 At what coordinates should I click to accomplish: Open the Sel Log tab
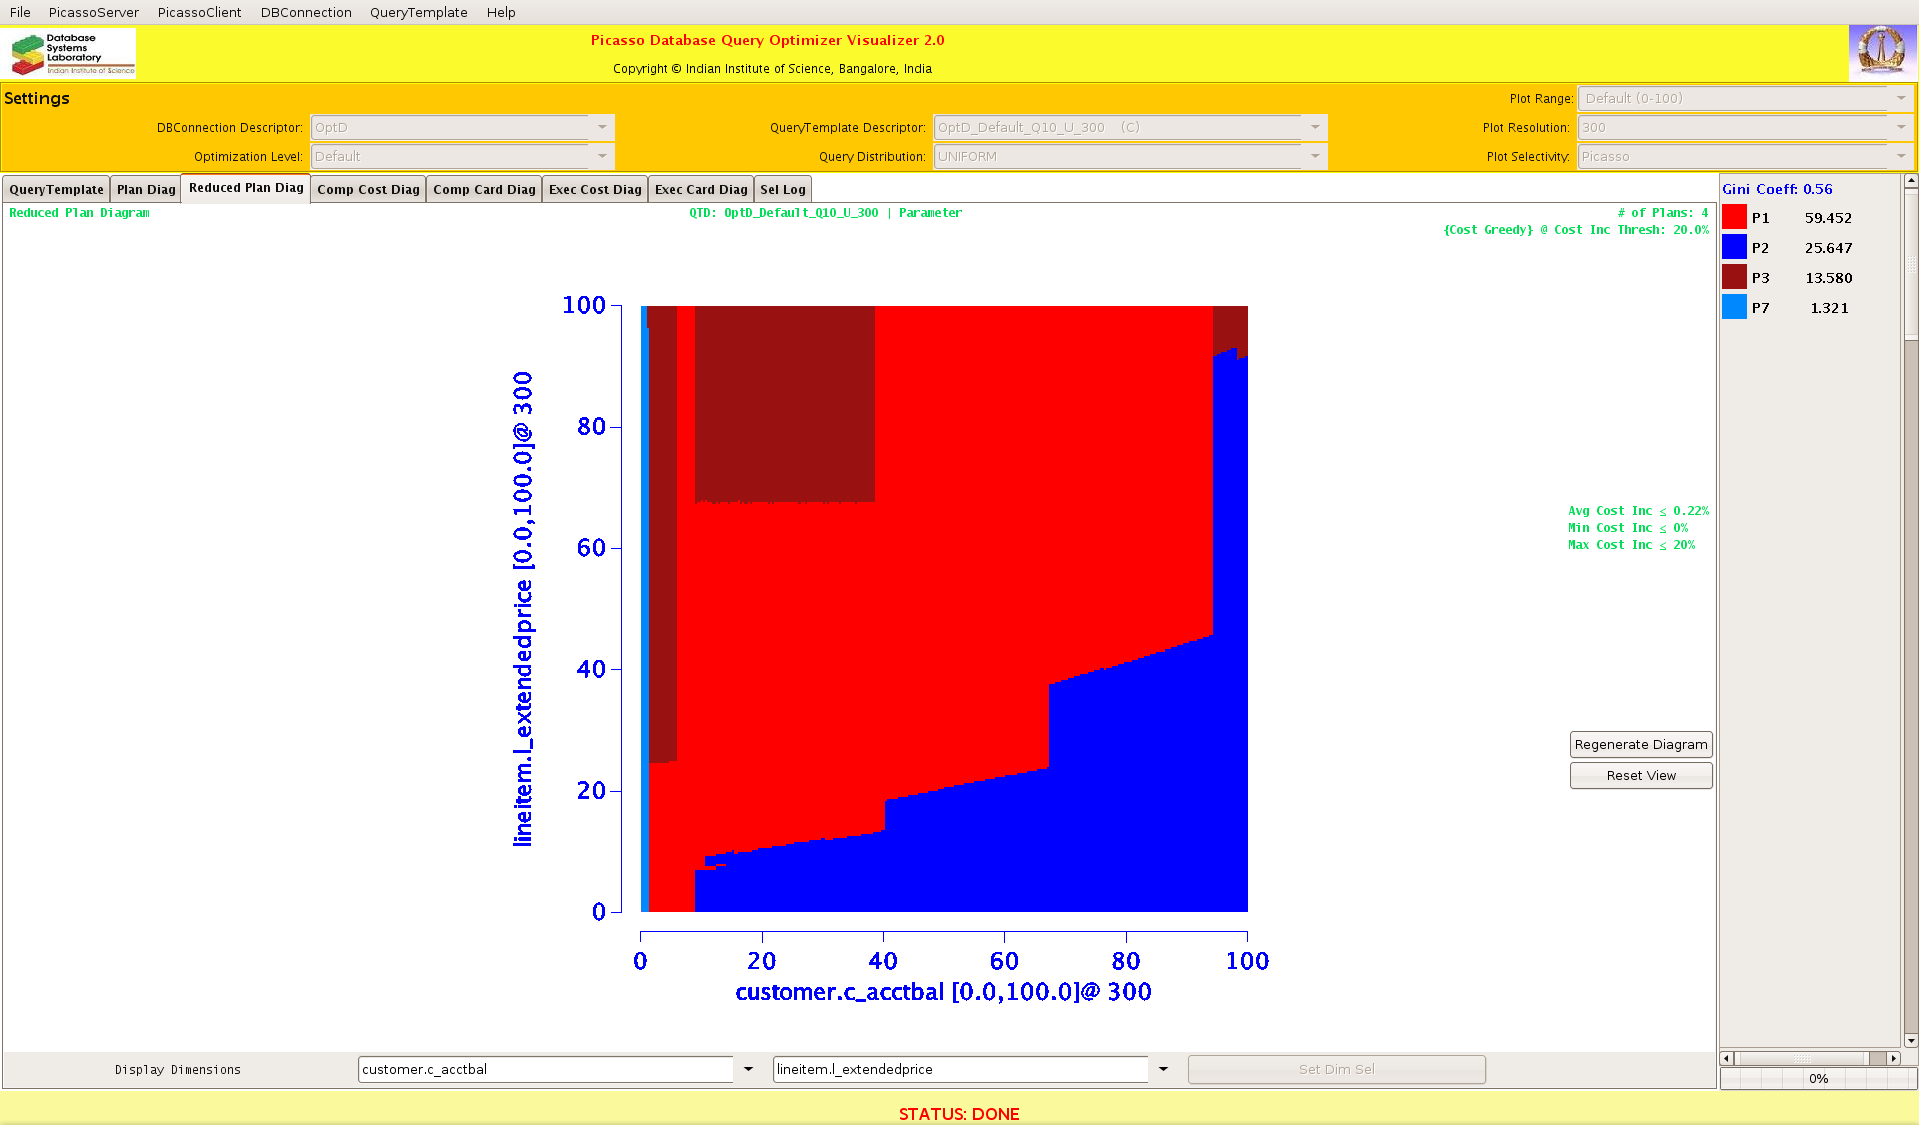782,189
